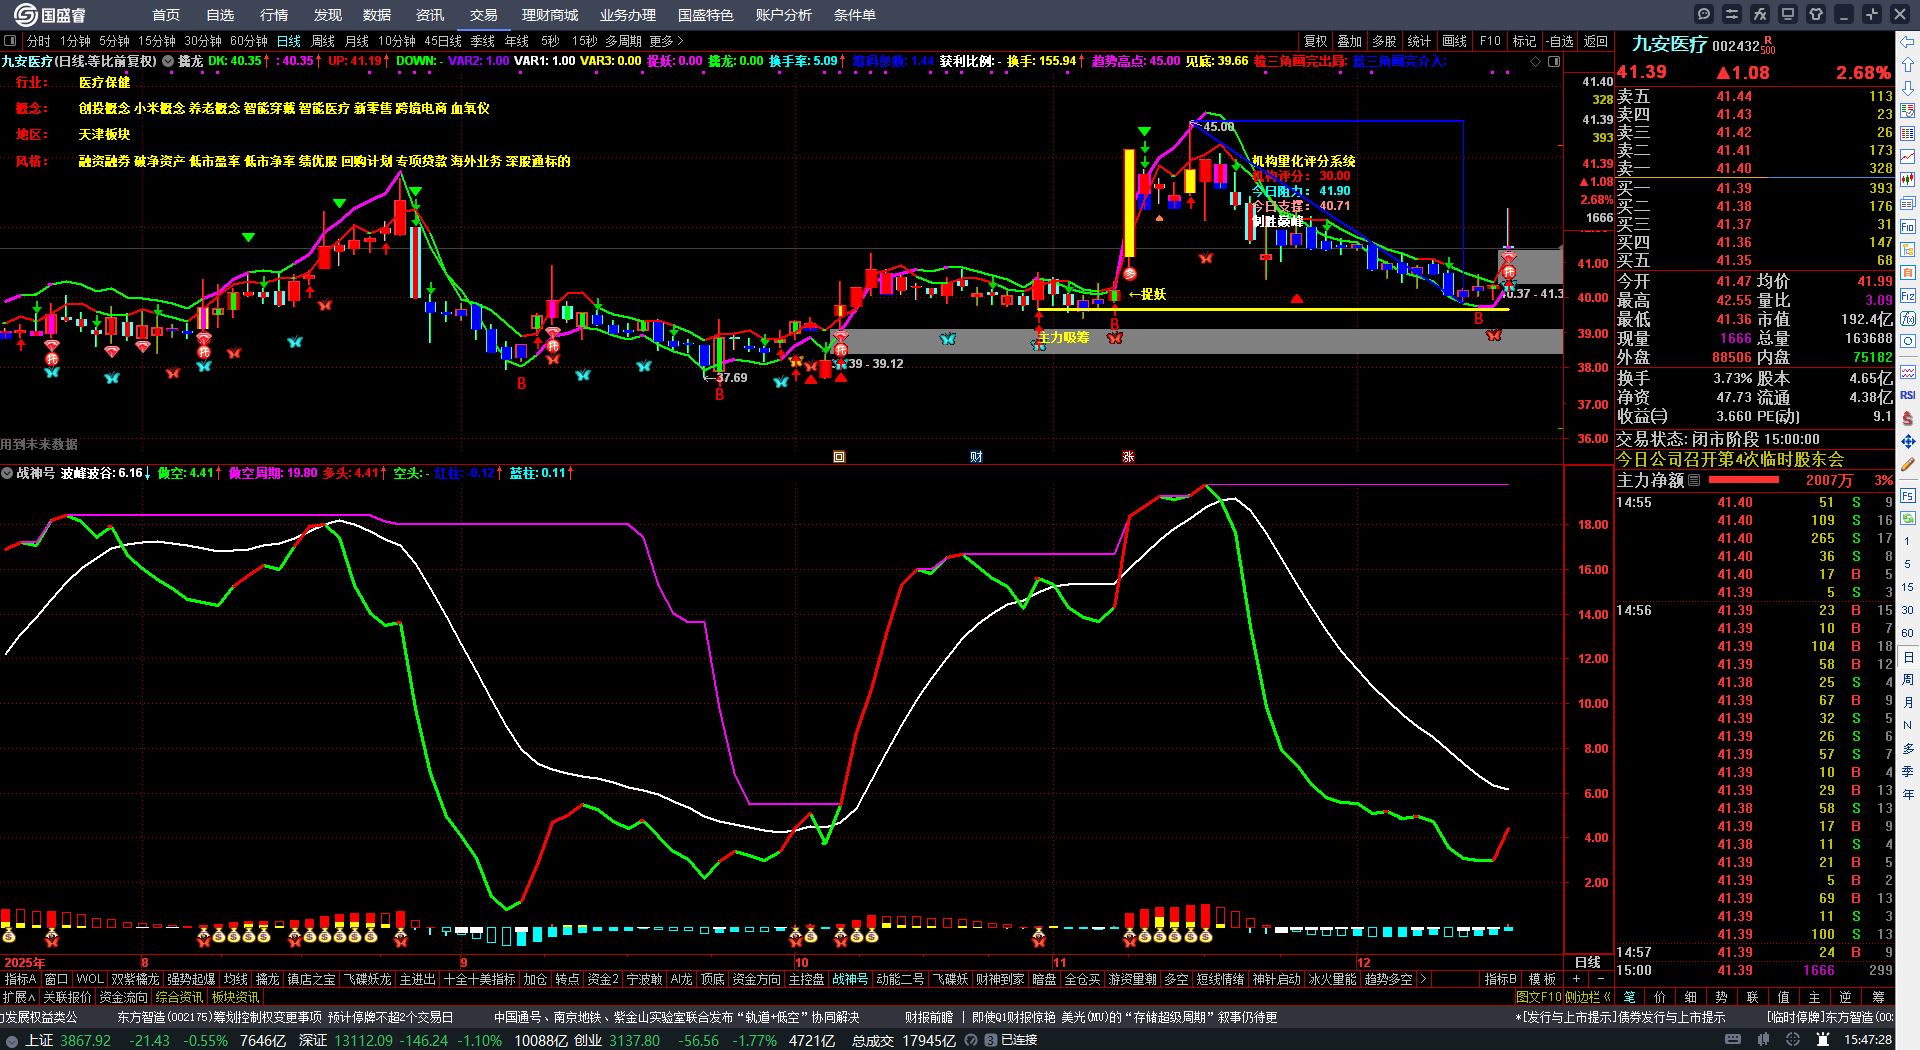Click the 返回 button
This screenshot has width=1920, height=1050.
pos(1596,41)
